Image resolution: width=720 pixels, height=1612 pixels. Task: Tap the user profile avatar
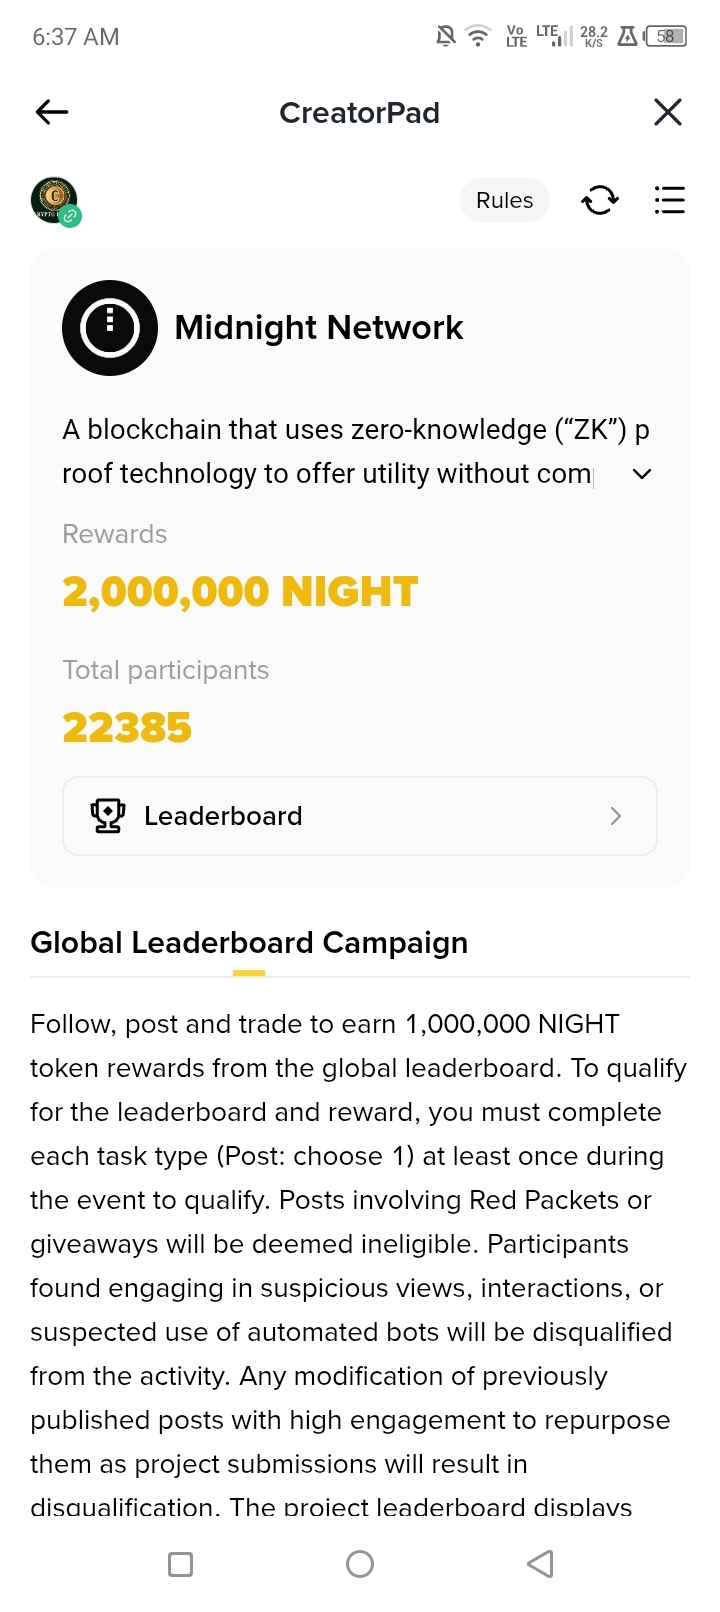coord(54,199)
